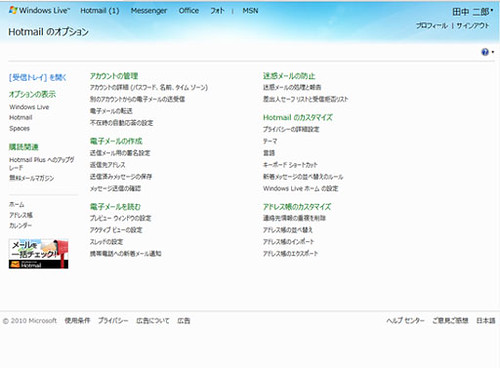The height and width of the screenshot is (368, 500).
Task: Open 送信済みメッセージの保存
Action: pos(121,177)
